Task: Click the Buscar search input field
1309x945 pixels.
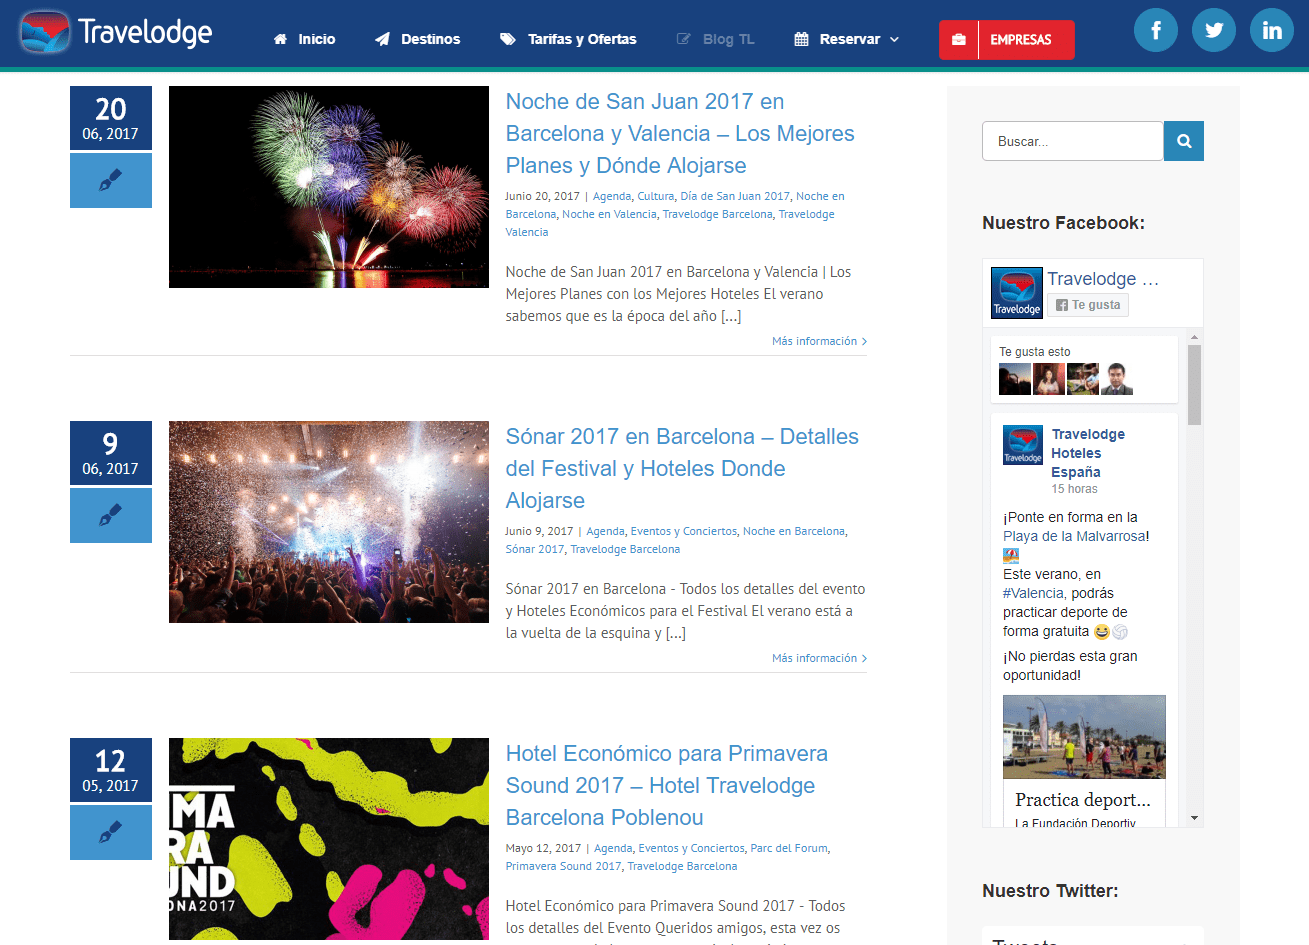Action: pyautogui.click(x=1073, y=141)
